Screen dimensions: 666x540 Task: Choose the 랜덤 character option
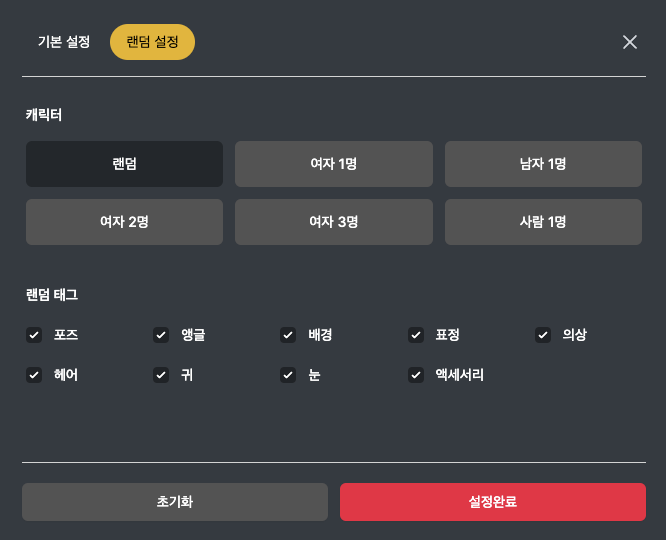pyautogui.click(x=124, y=164)
